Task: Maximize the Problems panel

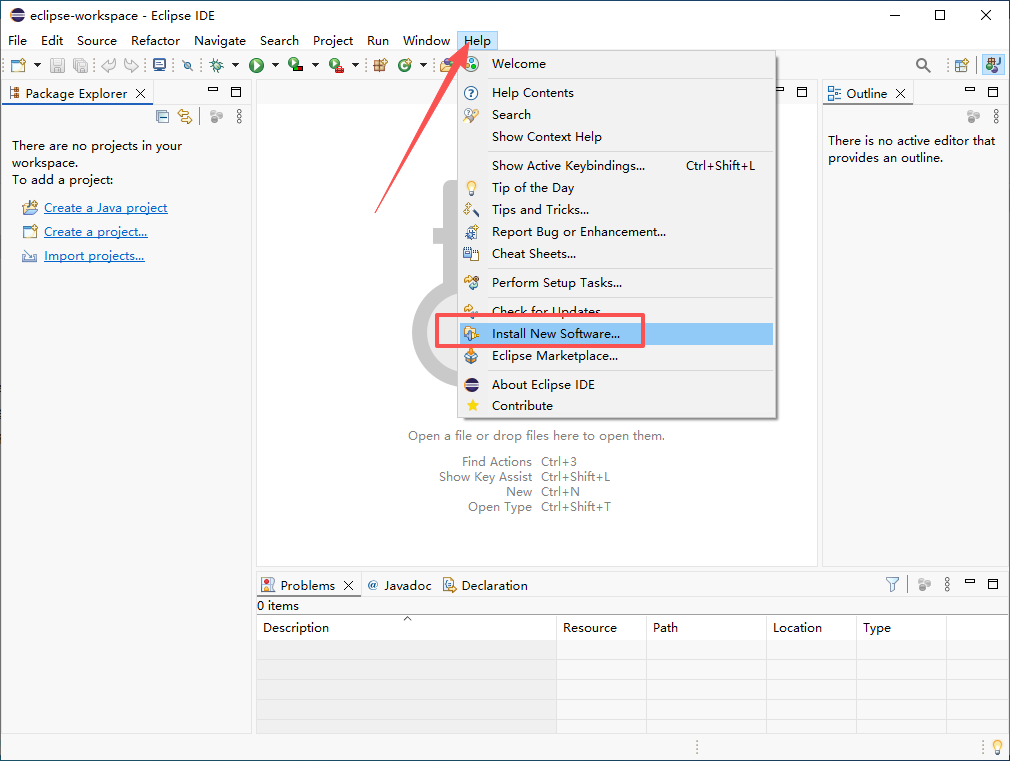Action: tap(993, 584)
